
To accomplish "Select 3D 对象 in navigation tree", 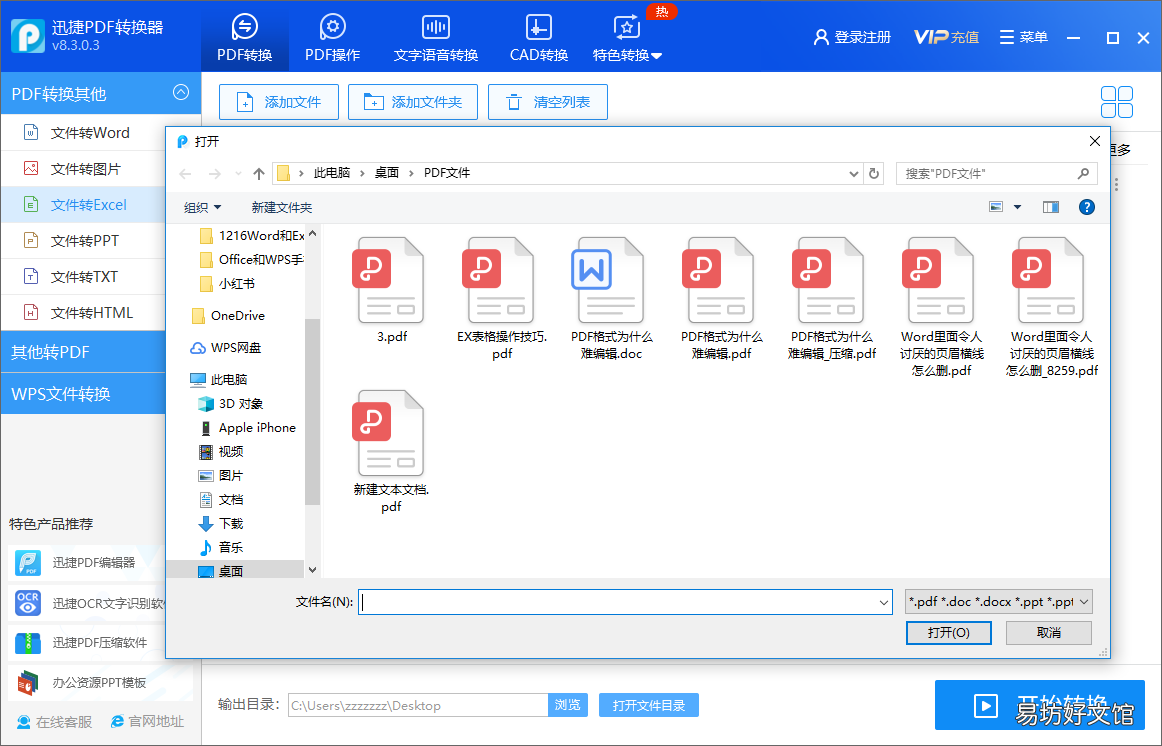I will click(231, 404).
